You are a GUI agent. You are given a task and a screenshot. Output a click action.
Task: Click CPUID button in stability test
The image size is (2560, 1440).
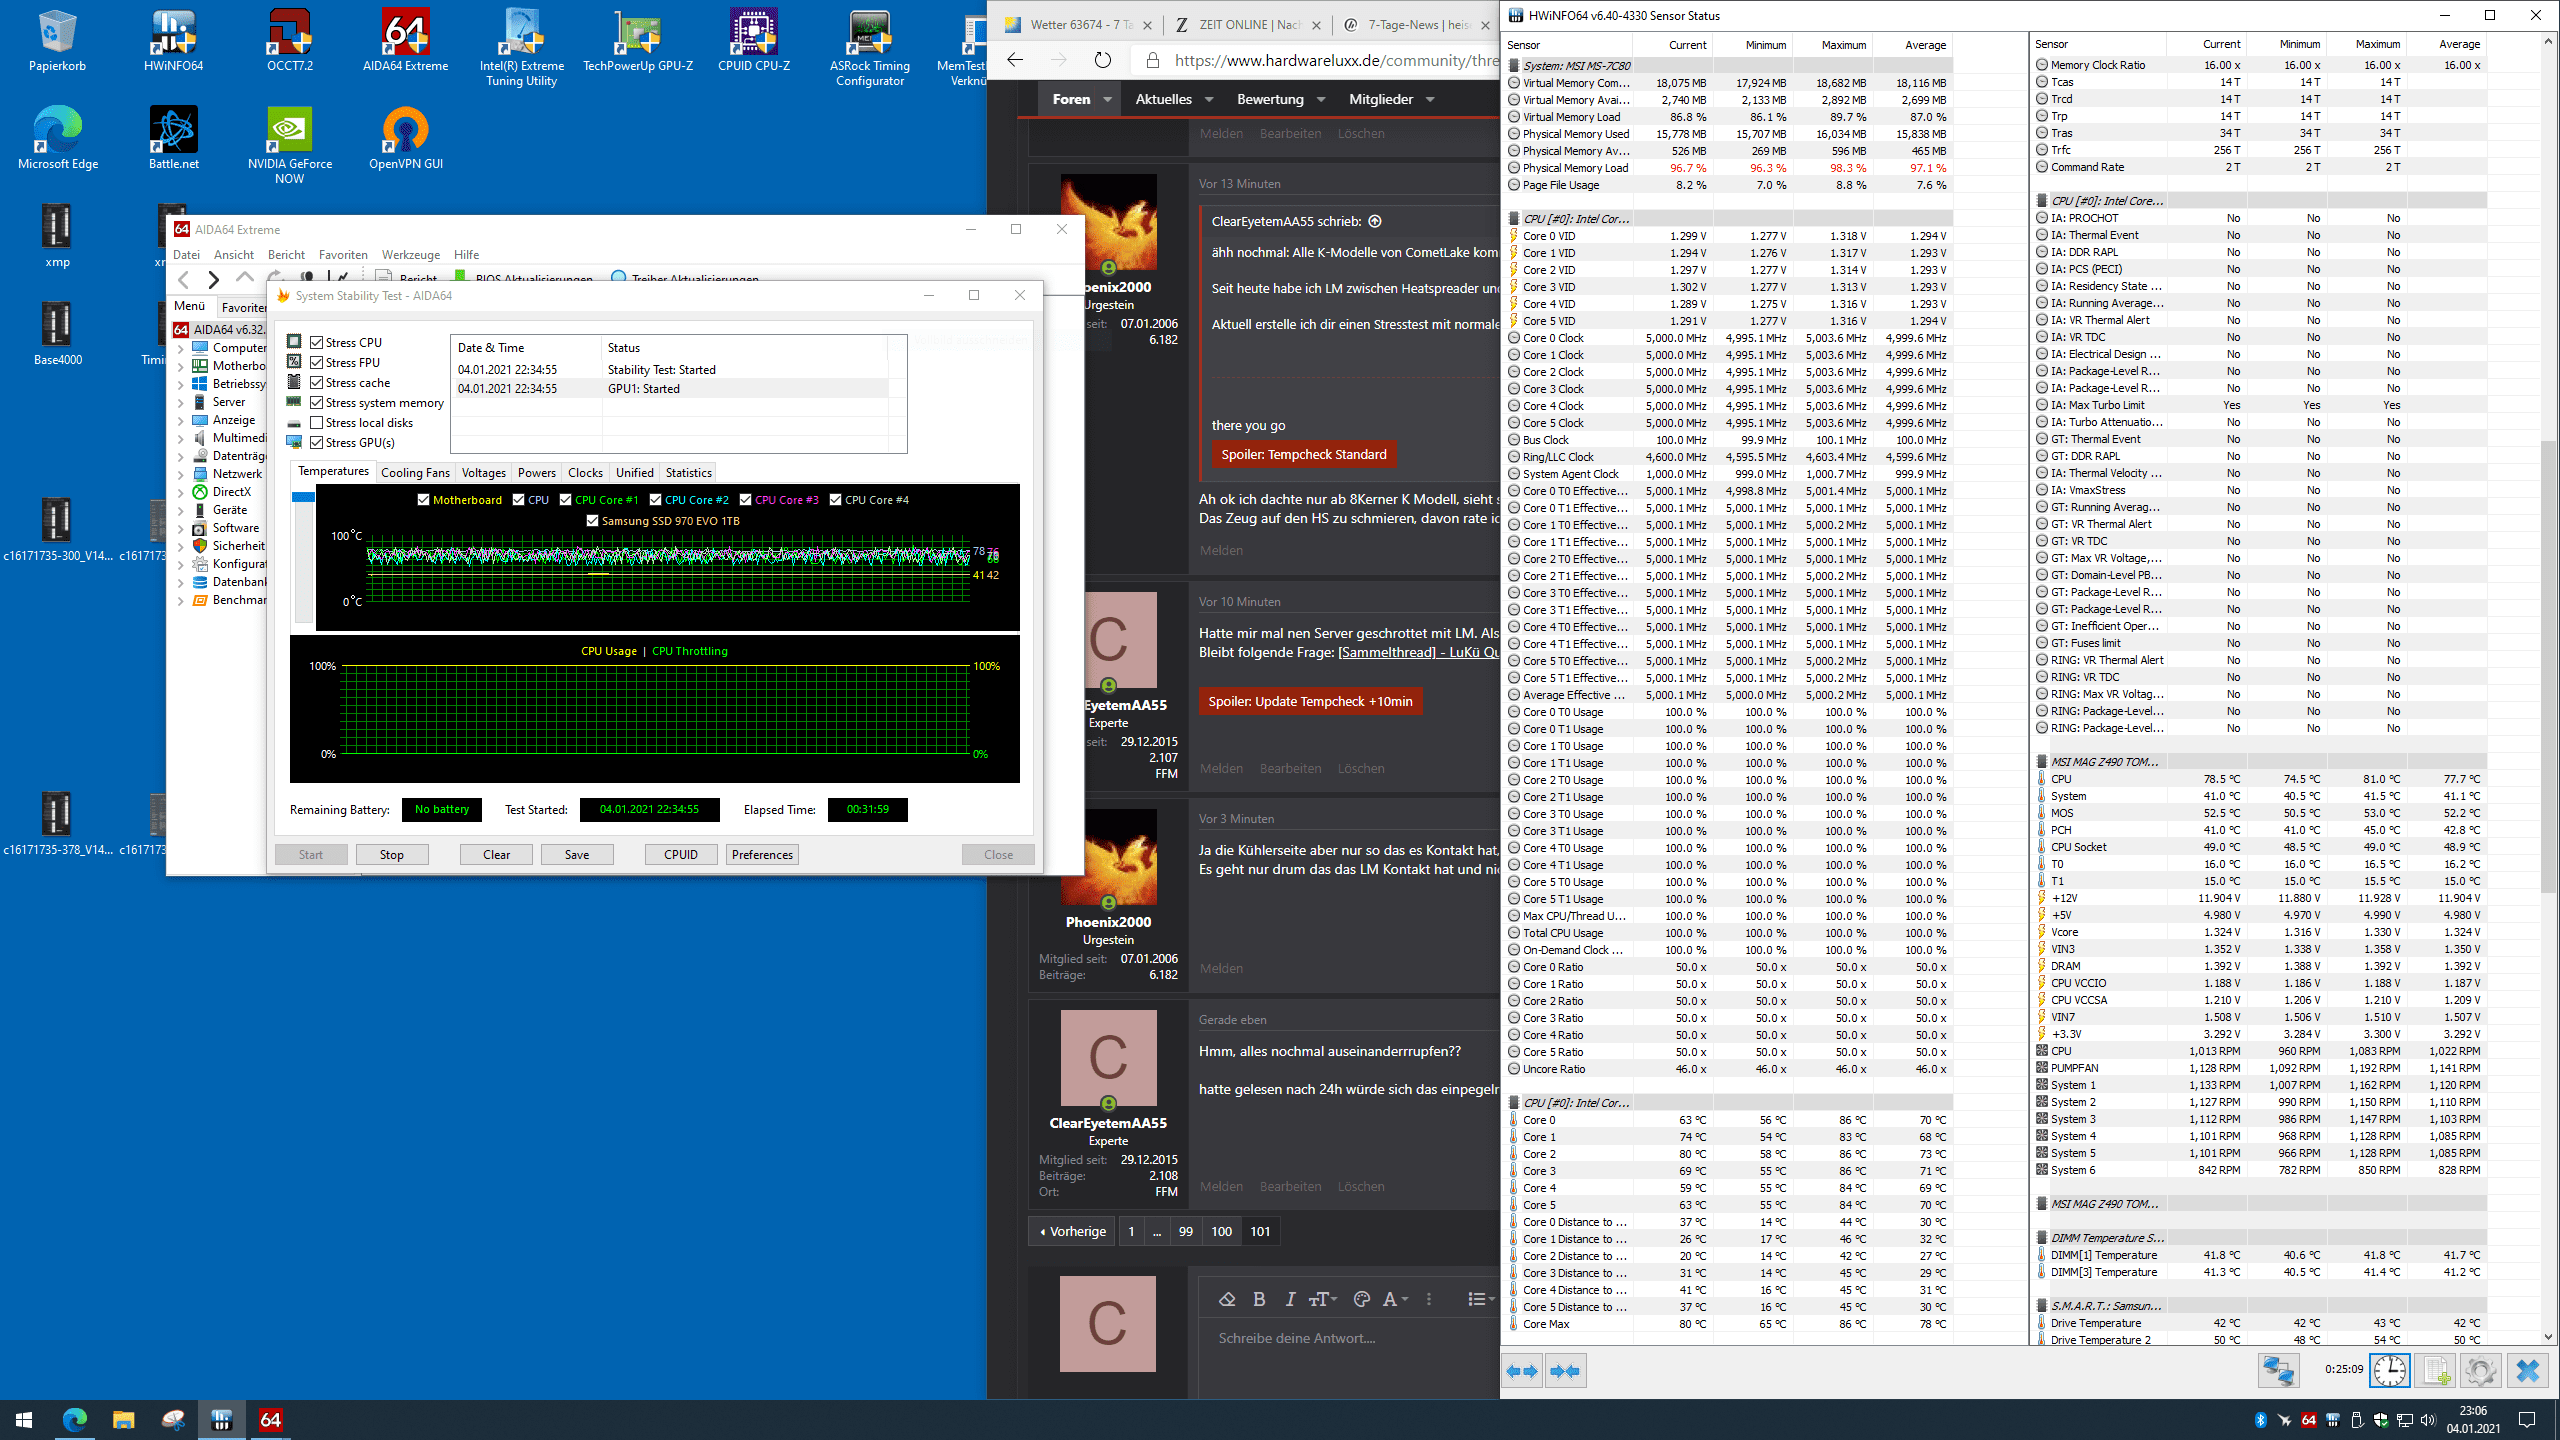point(681,855)
